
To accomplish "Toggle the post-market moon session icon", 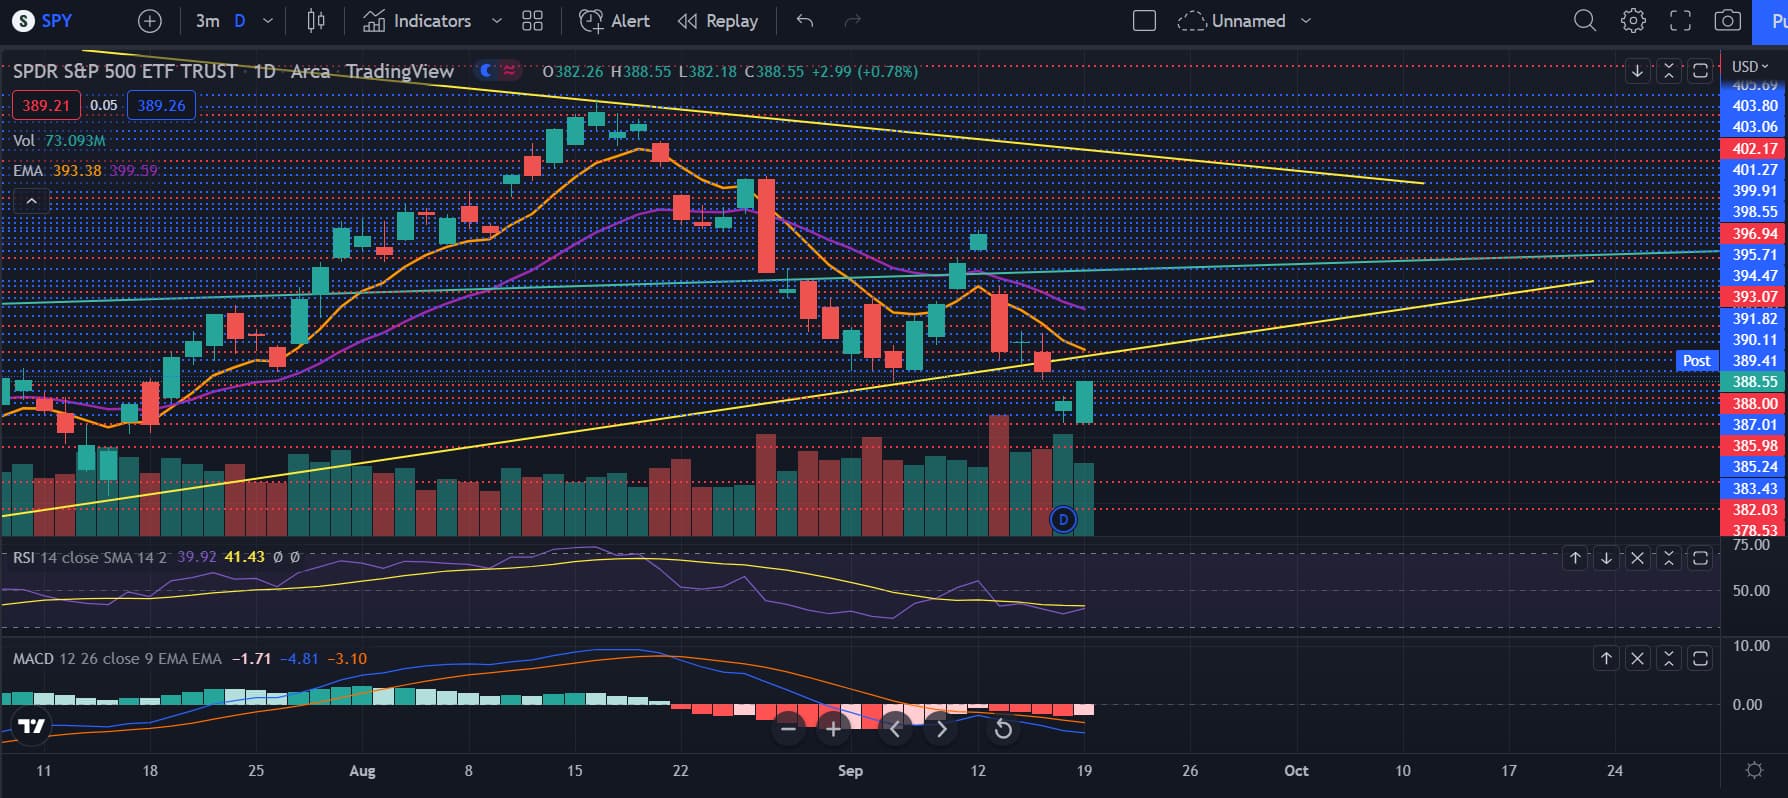I will (x=487, y=71).
